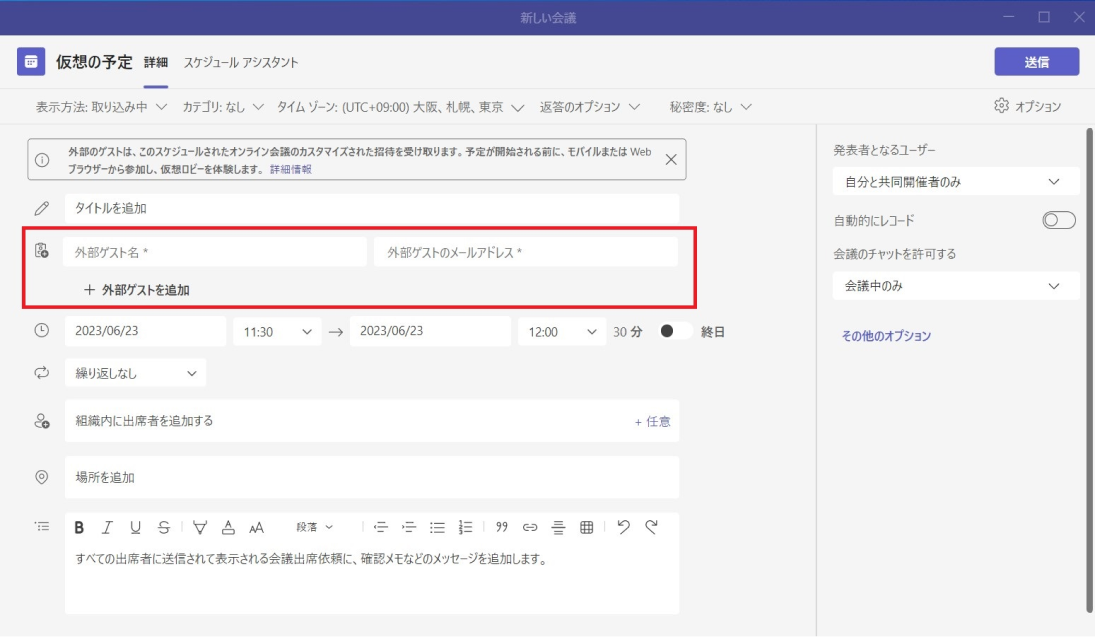The image size is (1095, 637).
Task: Insert a numbered list
Action: (x=465, y=527)
